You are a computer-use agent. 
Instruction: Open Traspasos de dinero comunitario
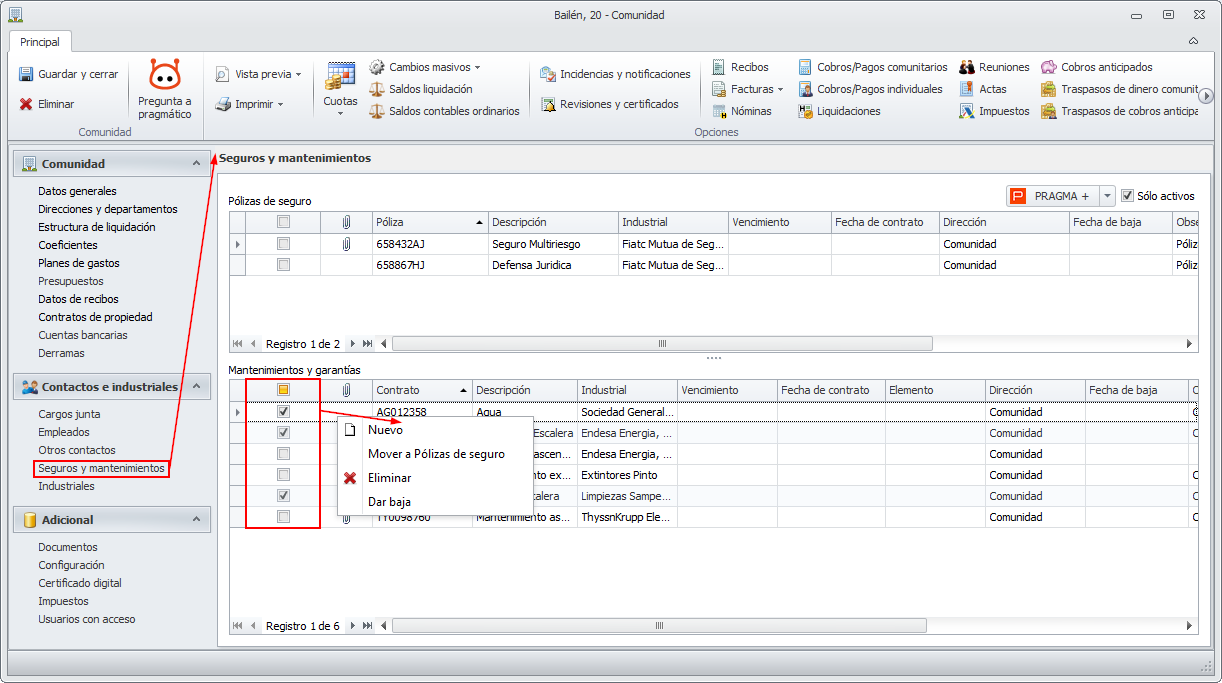point(1119,89)
